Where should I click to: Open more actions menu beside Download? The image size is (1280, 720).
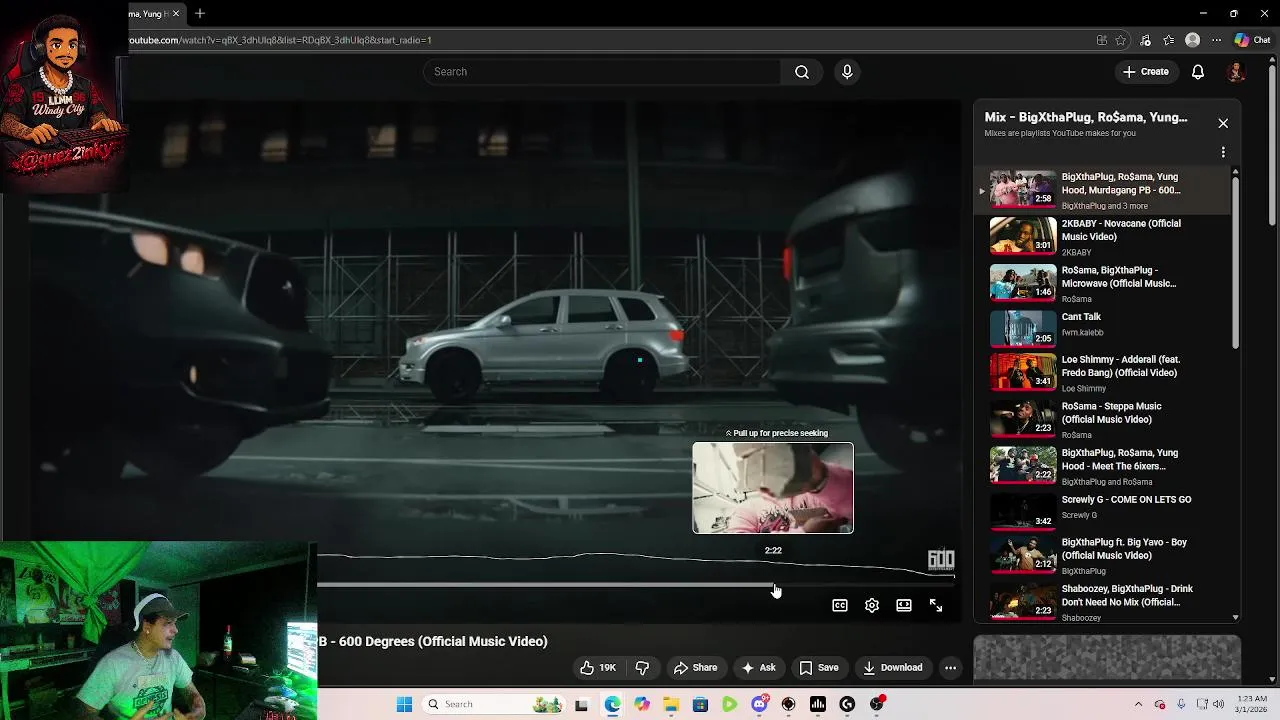coord(951,668)
